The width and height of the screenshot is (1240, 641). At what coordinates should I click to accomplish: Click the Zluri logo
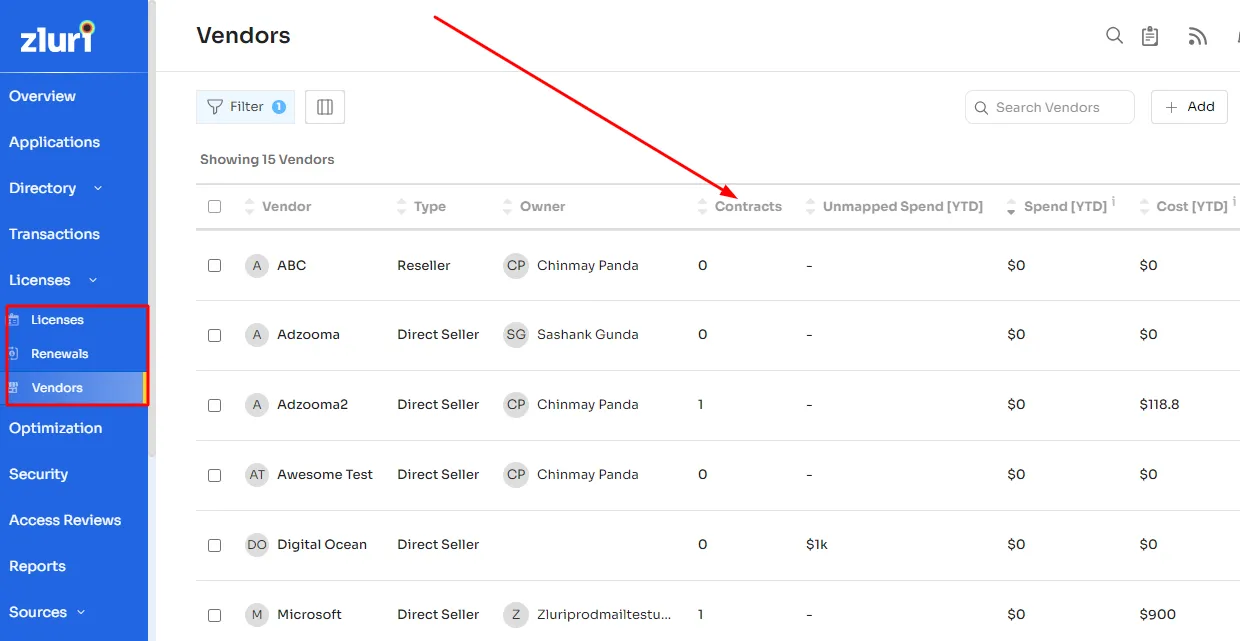[58, 36]
